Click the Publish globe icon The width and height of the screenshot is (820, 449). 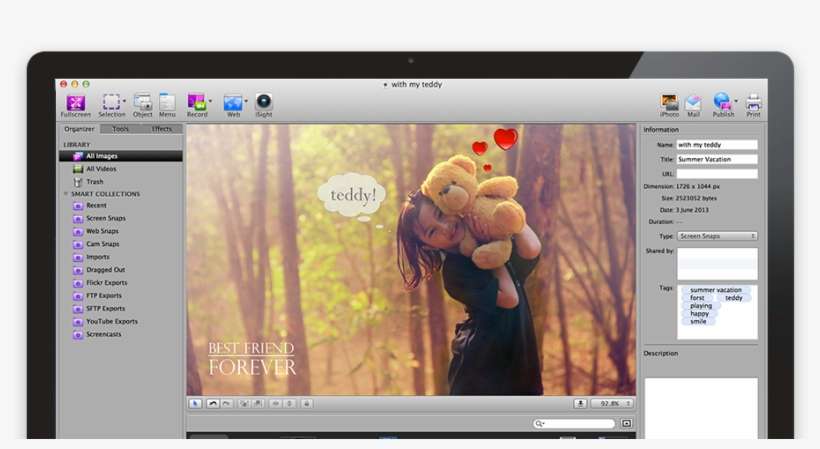[722, 101]
